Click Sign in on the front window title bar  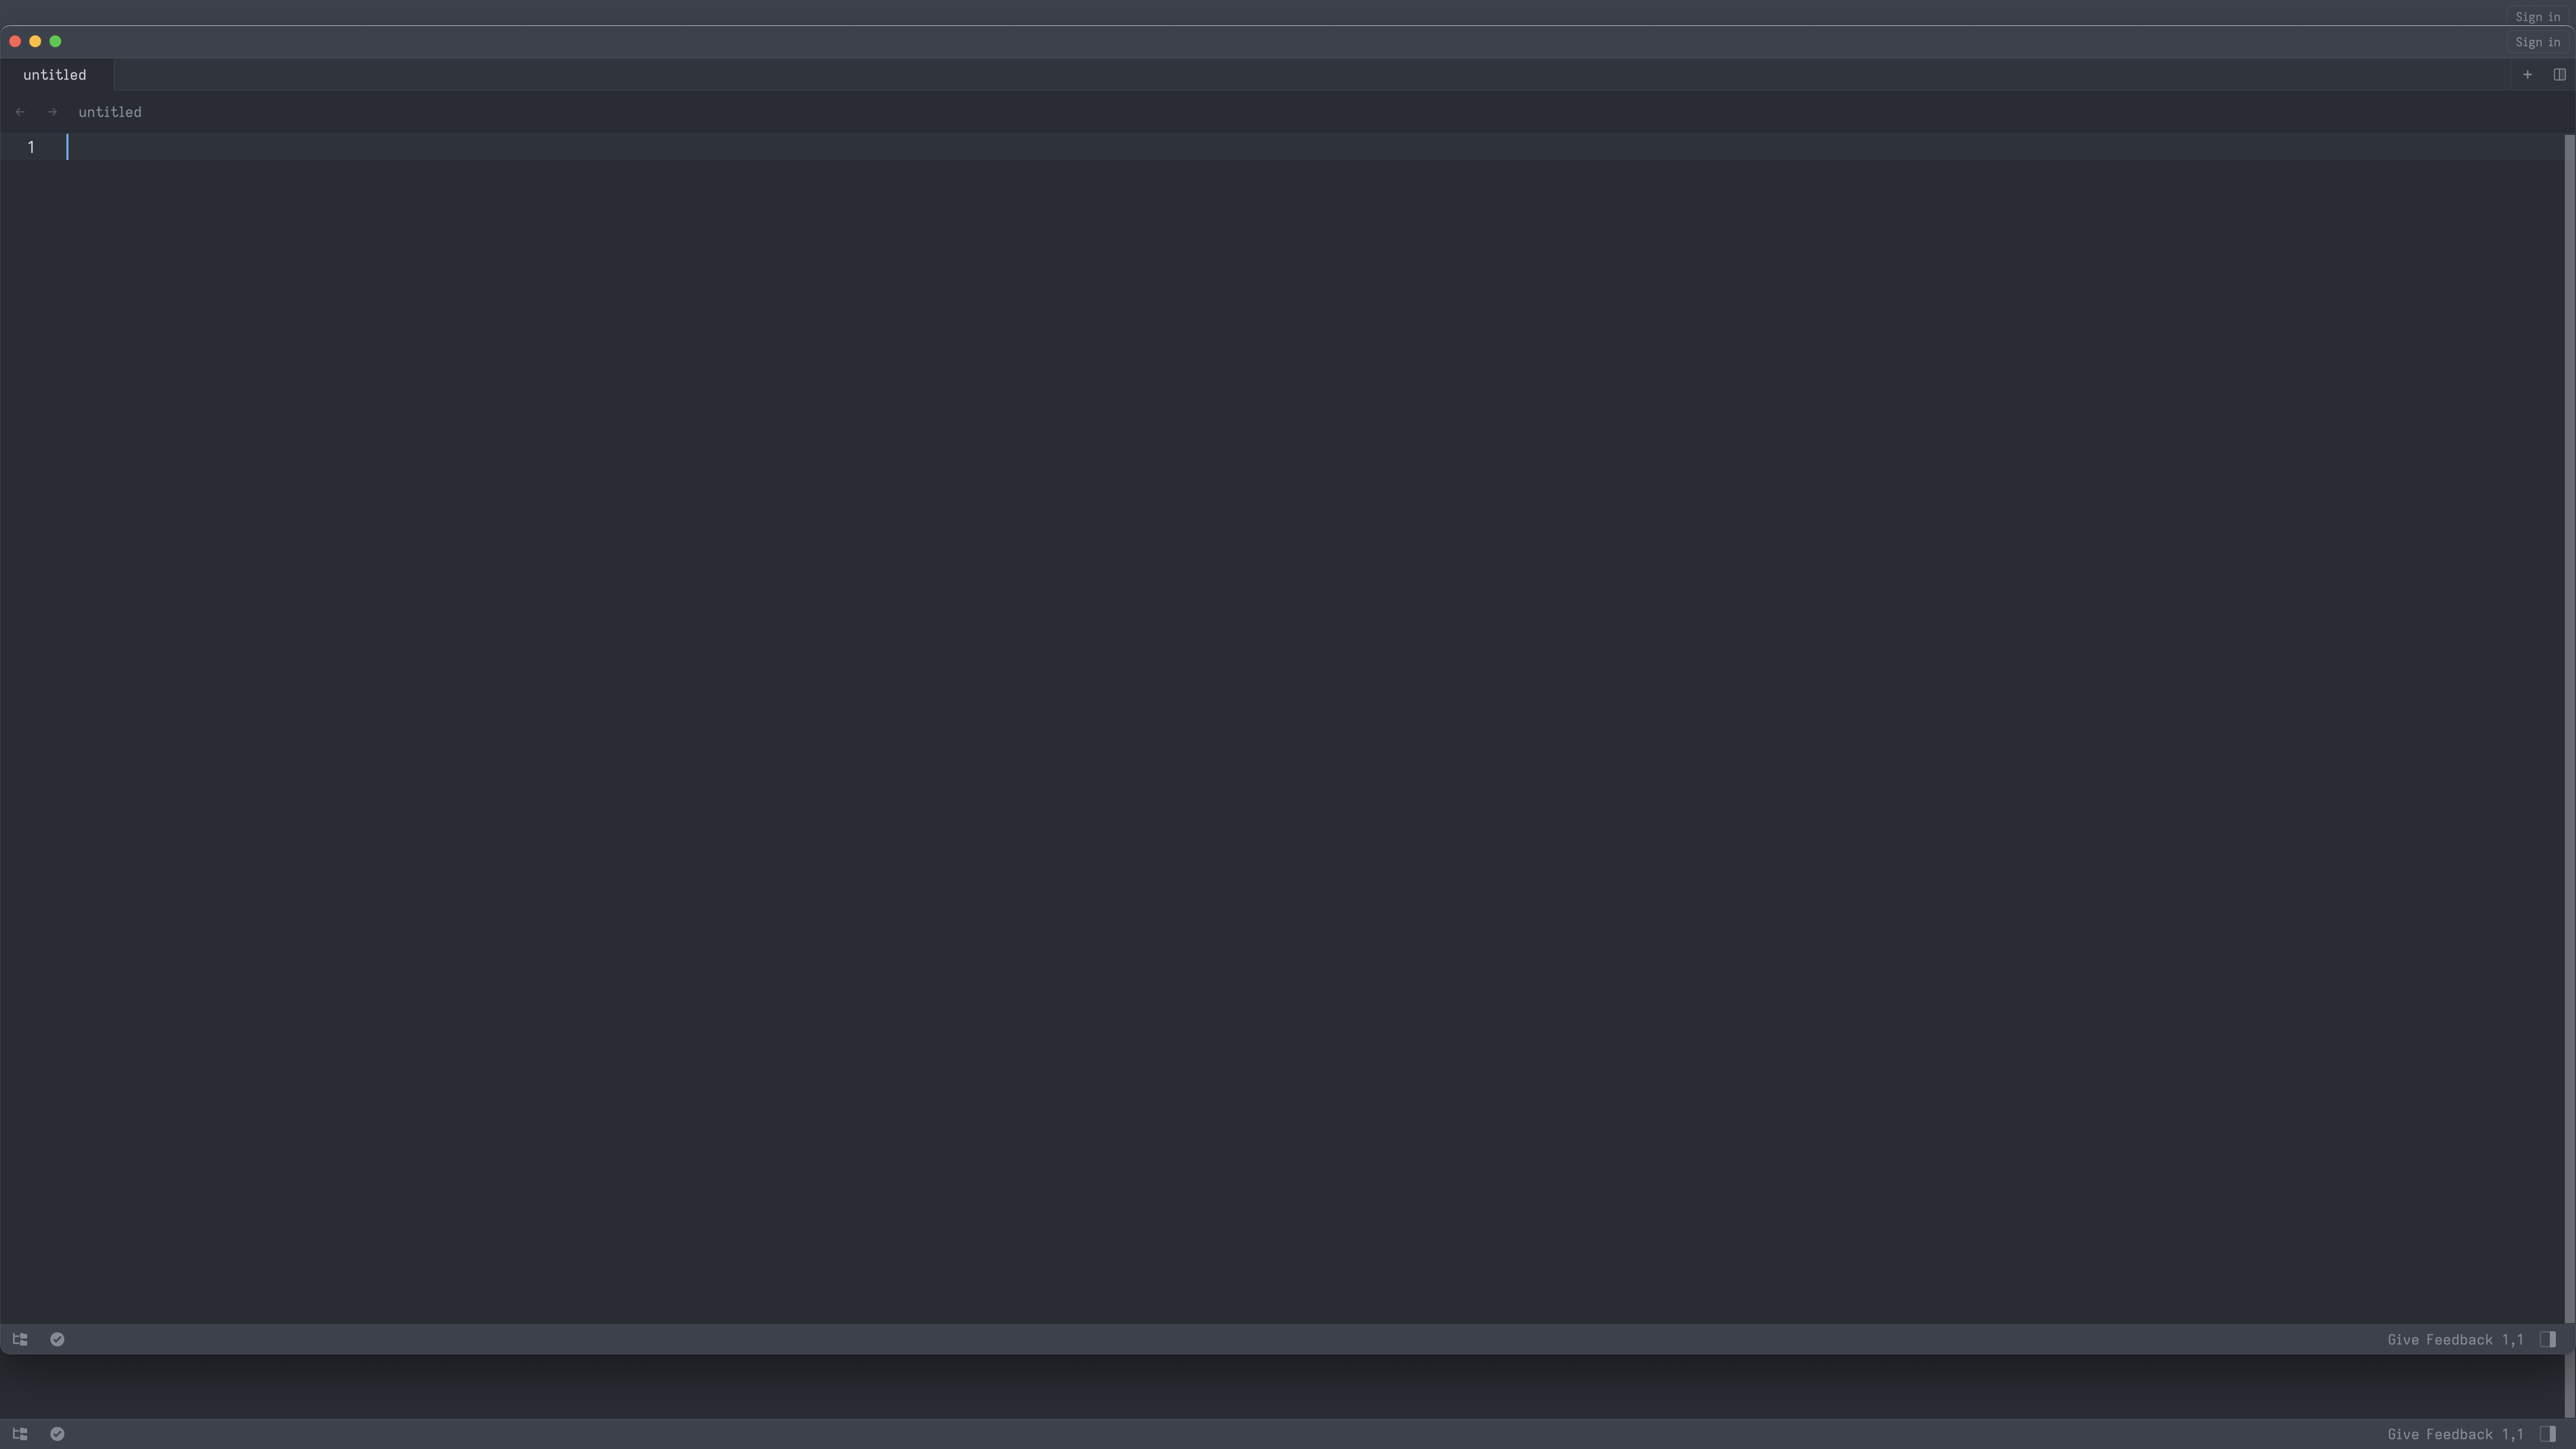coord(2538,42)
